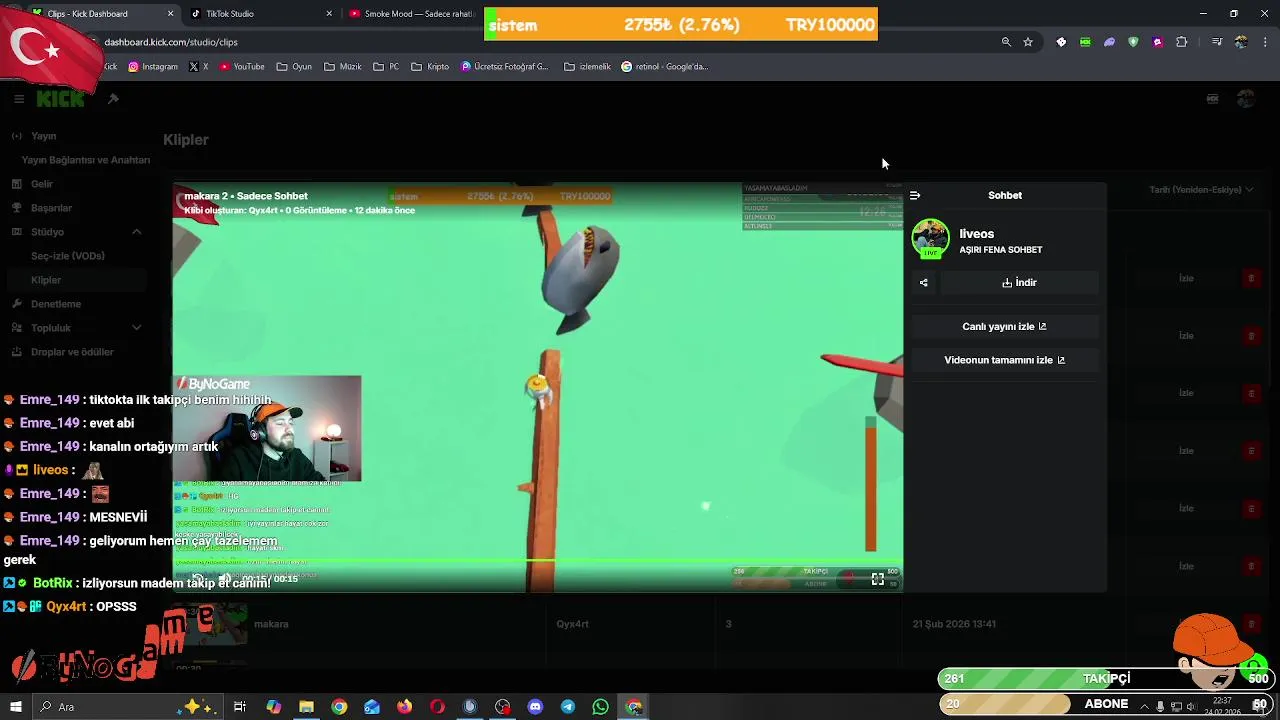Open Task View in the taskbar

tap(240, 707)
